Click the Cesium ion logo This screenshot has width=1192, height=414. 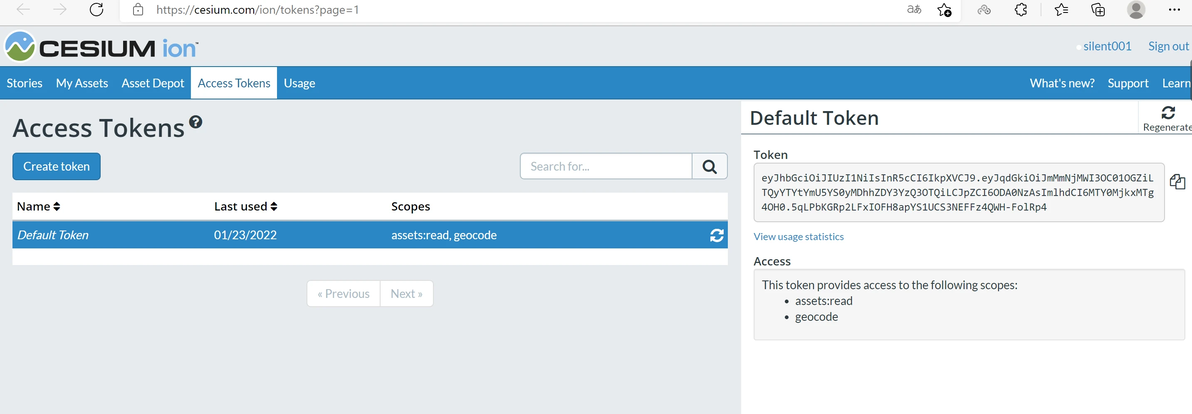pyautogui.click(x=102, y=47)
